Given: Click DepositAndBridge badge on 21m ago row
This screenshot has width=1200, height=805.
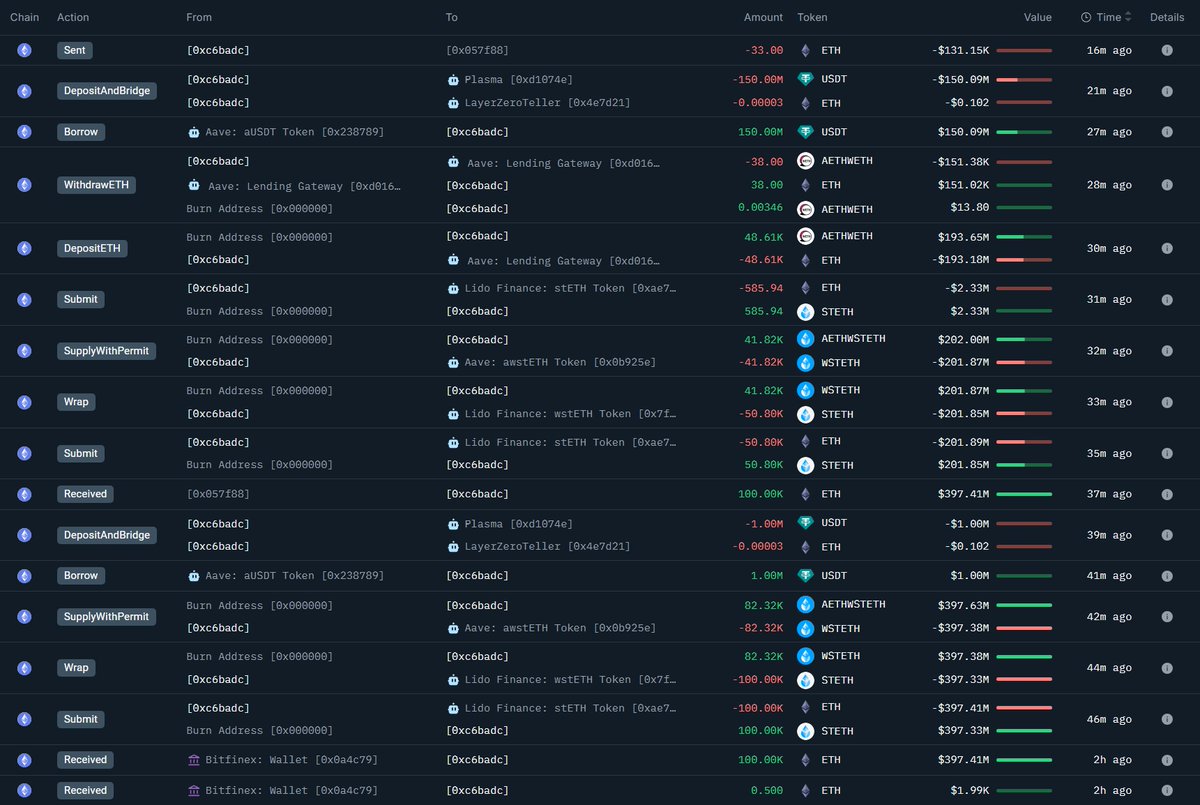Looking at the screenshot, I should 106,91.
